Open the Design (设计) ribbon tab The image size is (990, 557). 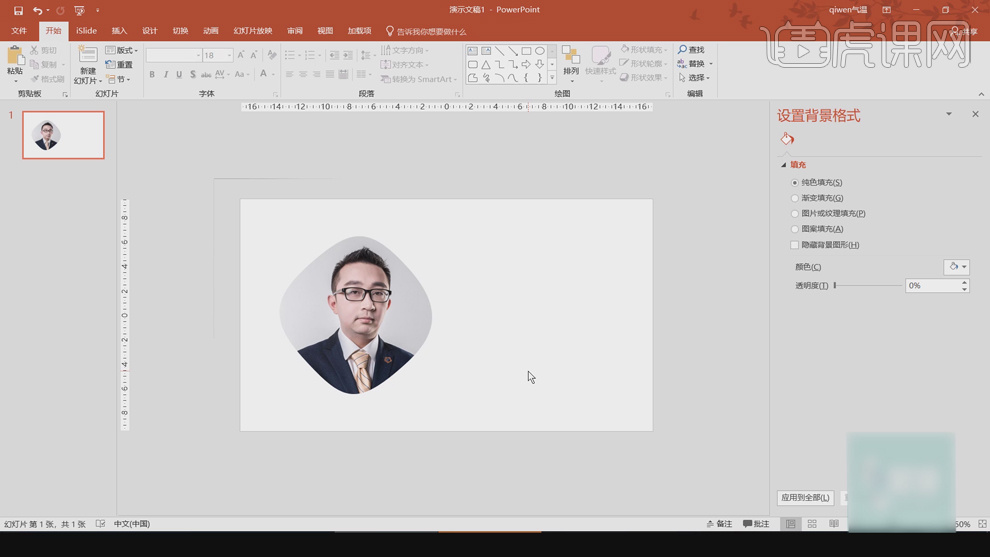(x=149, y=31)
